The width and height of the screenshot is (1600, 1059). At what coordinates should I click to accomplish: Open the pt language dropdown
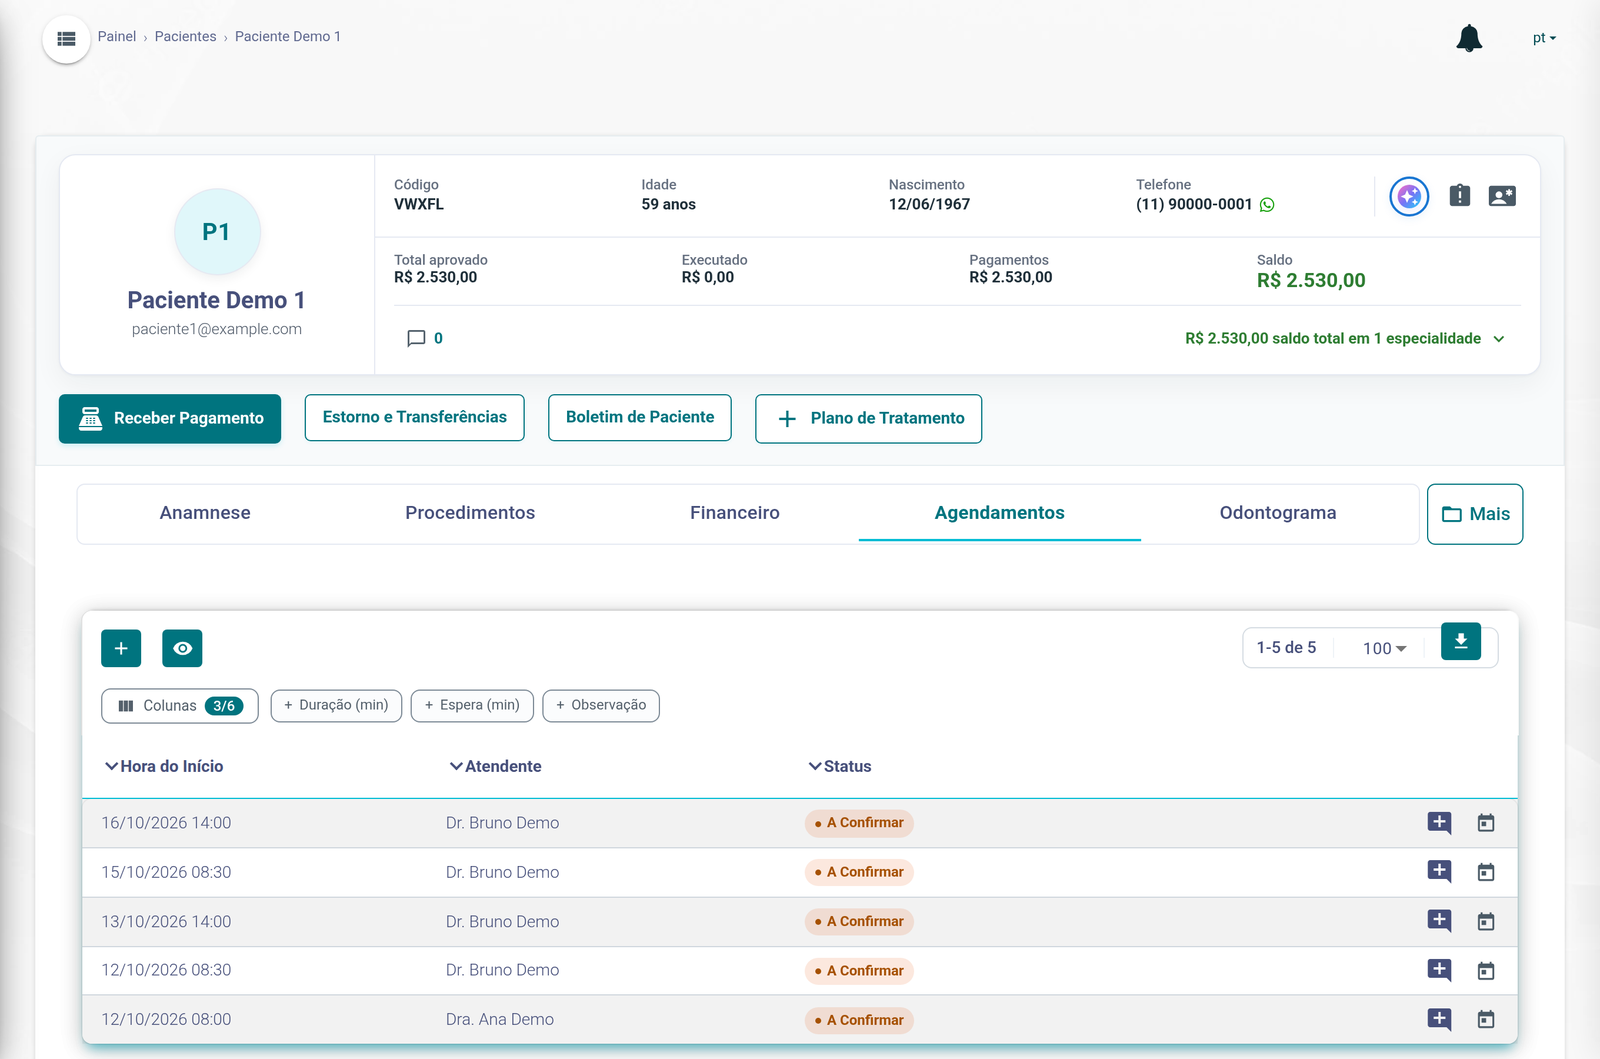coord(1544,38)
